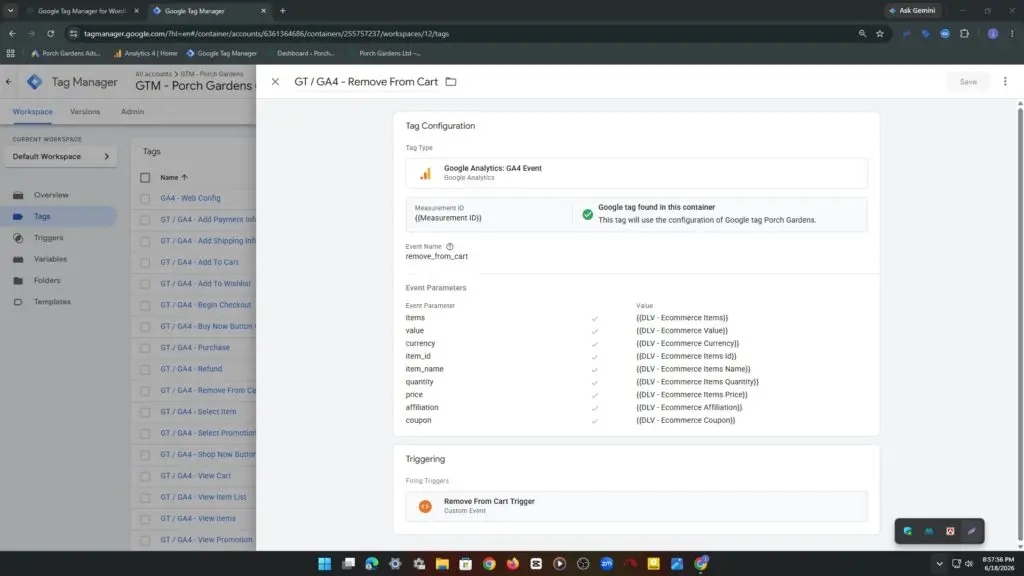Close the Remove From Cart tag editor
Viewport: 1024px width, 576px height.
click(275, 82)
